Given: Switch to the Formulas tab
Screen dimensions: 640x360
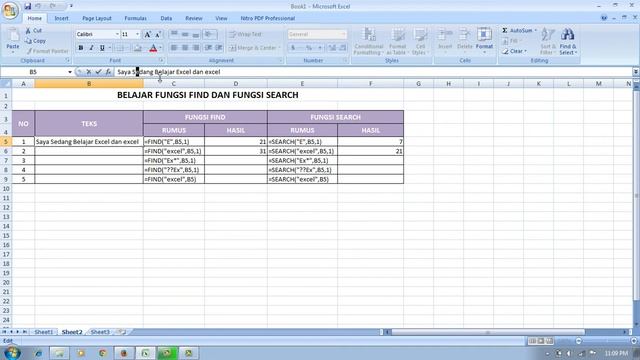Looking at the screenshot, I should coord(136,18).
